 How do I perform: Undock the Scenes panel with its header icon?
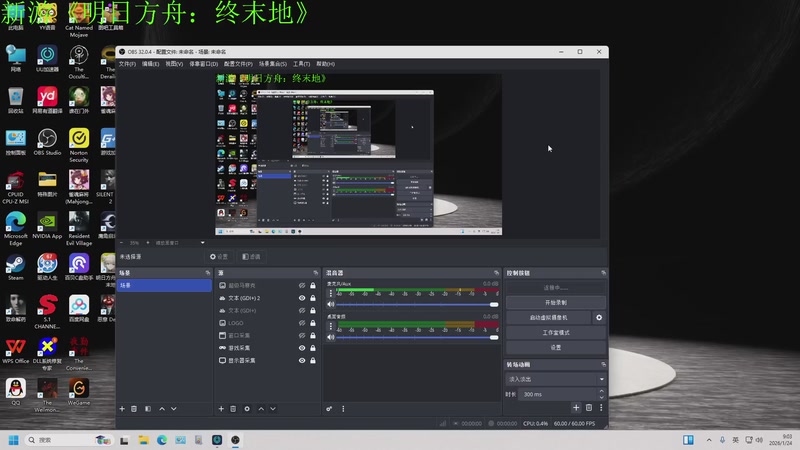[208, 273]
